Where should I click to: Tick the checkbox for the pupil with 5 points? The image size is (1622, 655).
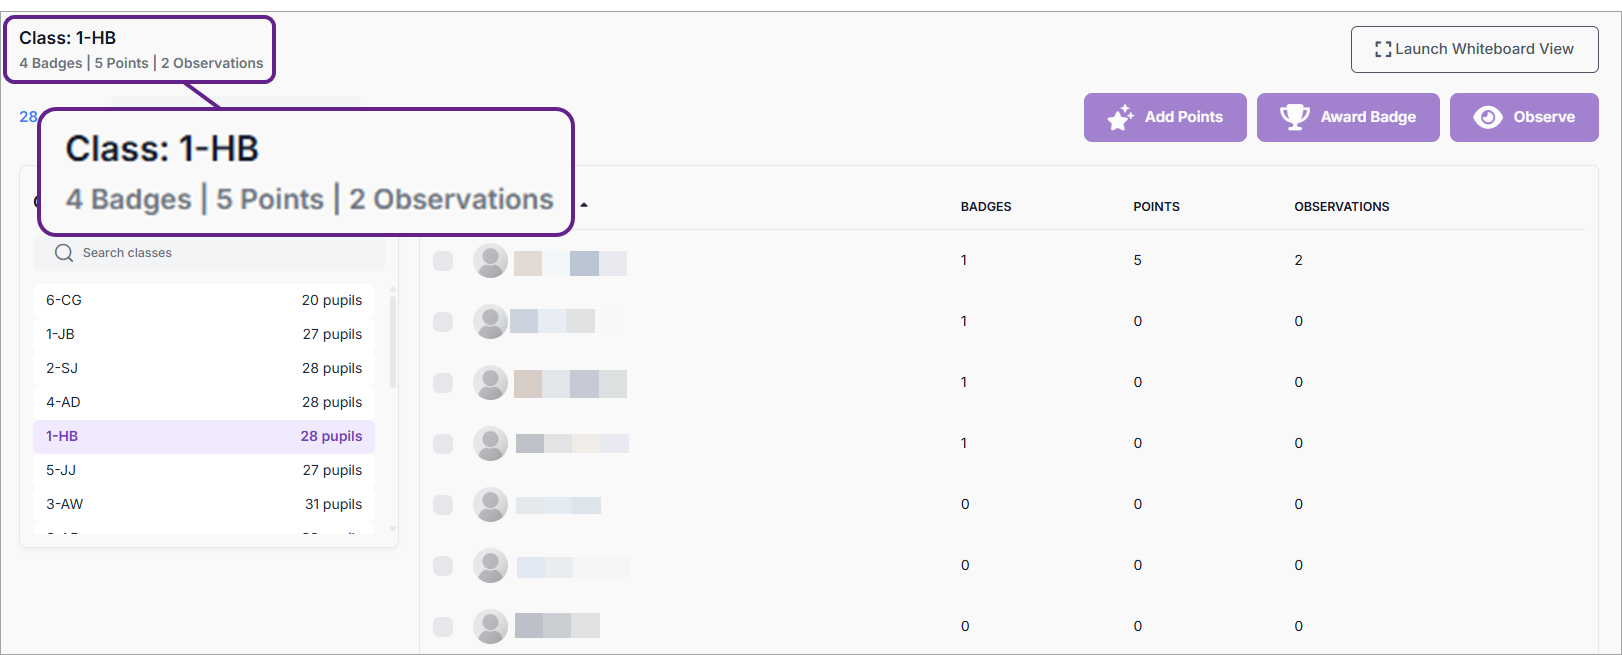443,261
